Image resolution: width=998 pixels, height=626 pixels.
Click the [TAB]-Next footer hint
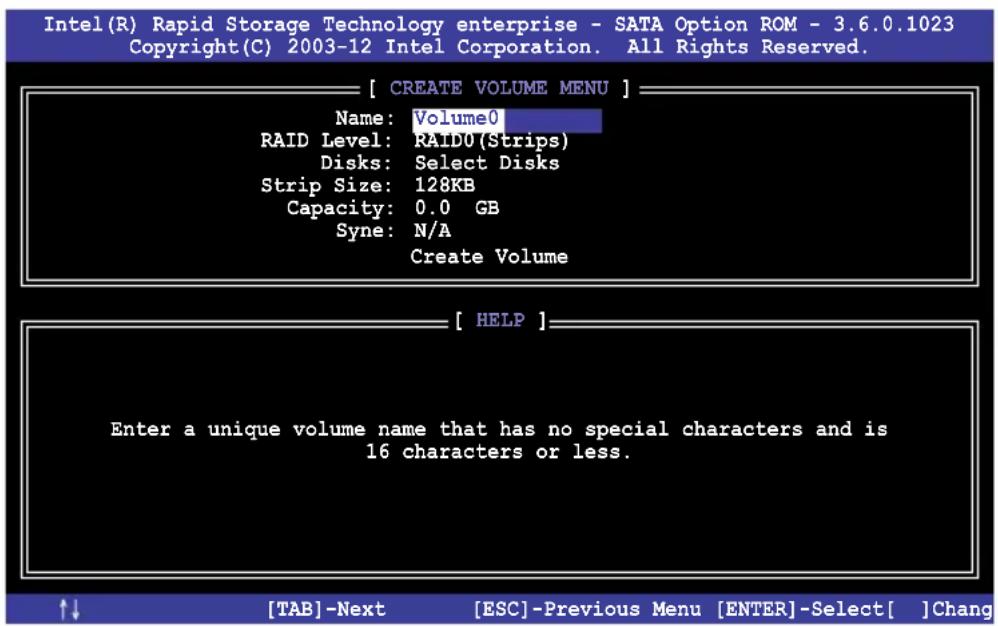pos(326,609)
